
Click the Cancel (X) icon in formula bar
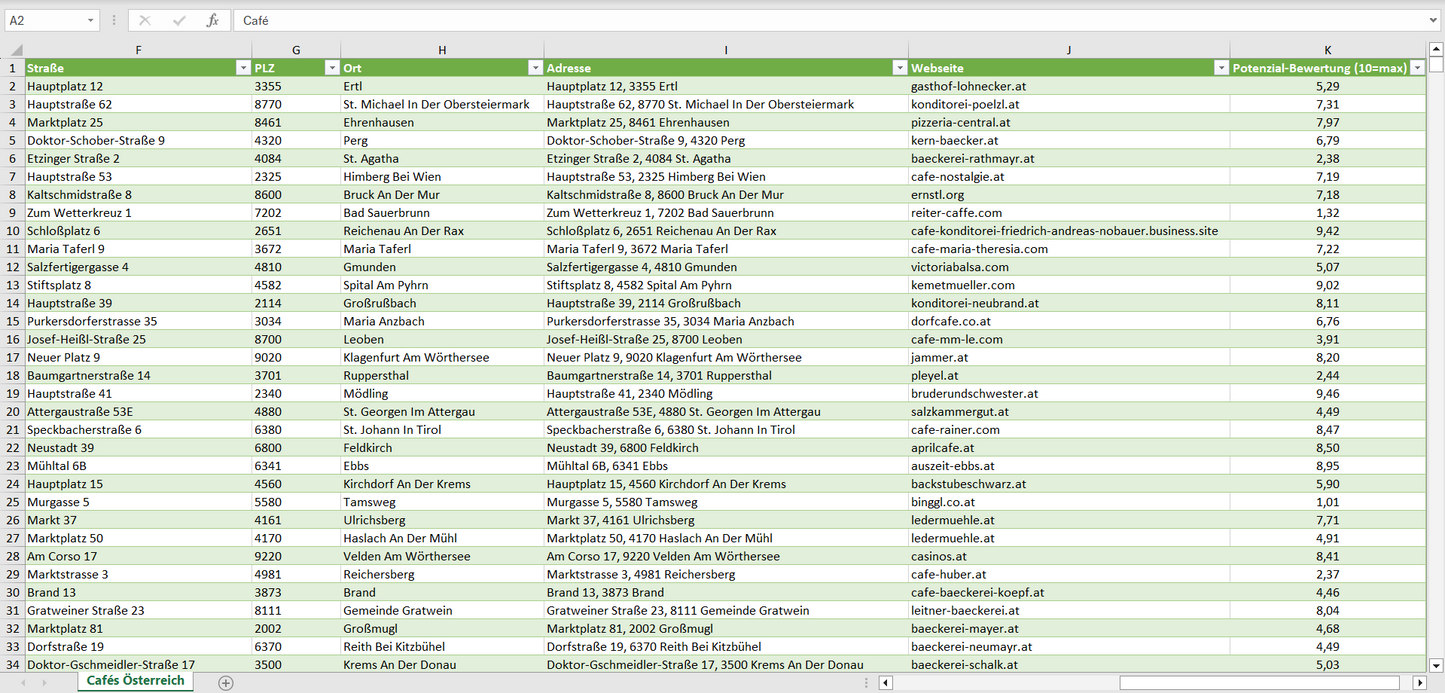tap(144, 19)
